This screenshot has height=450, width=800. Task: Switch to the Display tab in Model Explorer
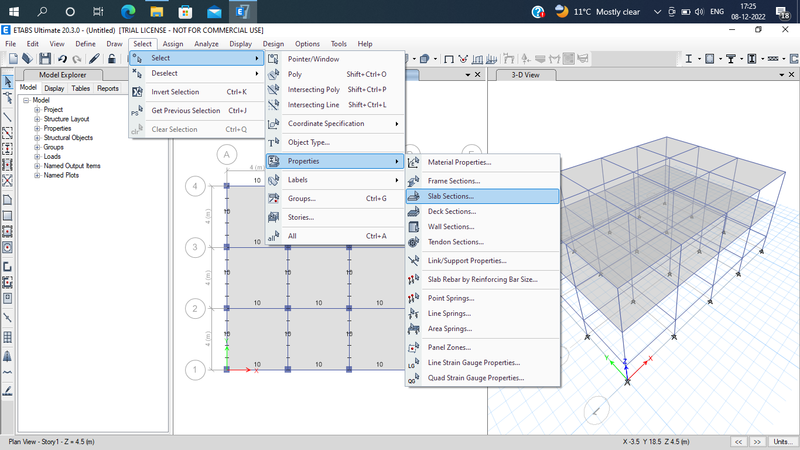click(x=54, y=88)
